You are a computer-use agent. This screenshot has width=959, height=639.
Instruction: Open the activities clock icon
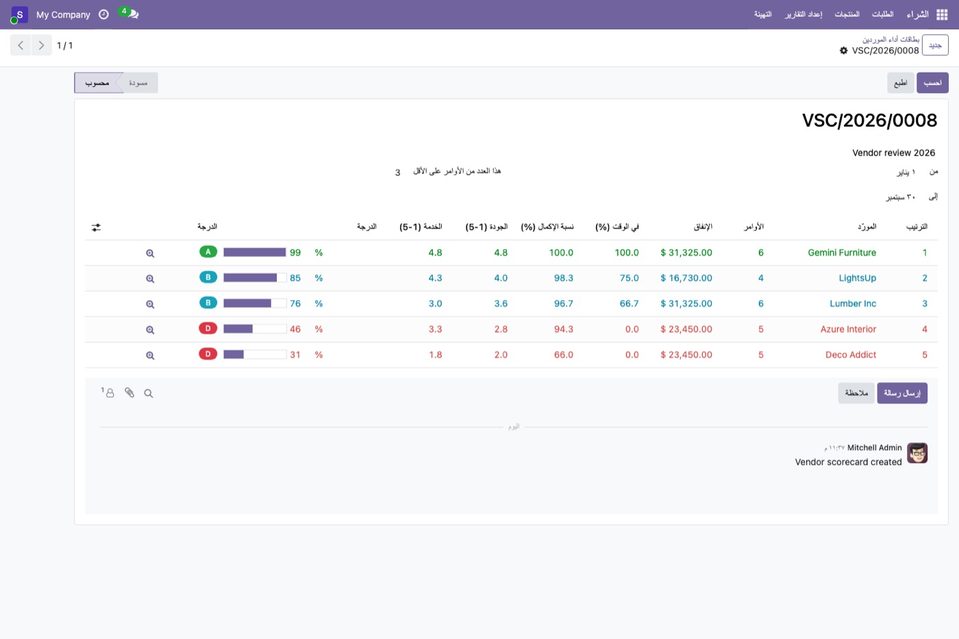point(104,15)
